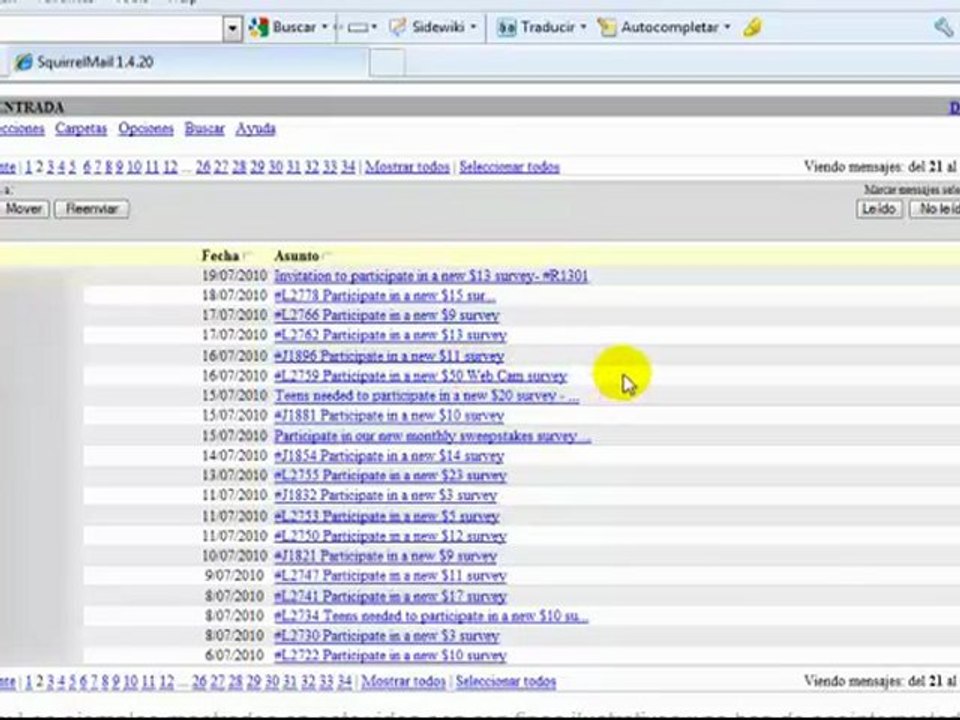Open the Buscar menu link
The height and width of the screenshot is (720, 960).
204,129
